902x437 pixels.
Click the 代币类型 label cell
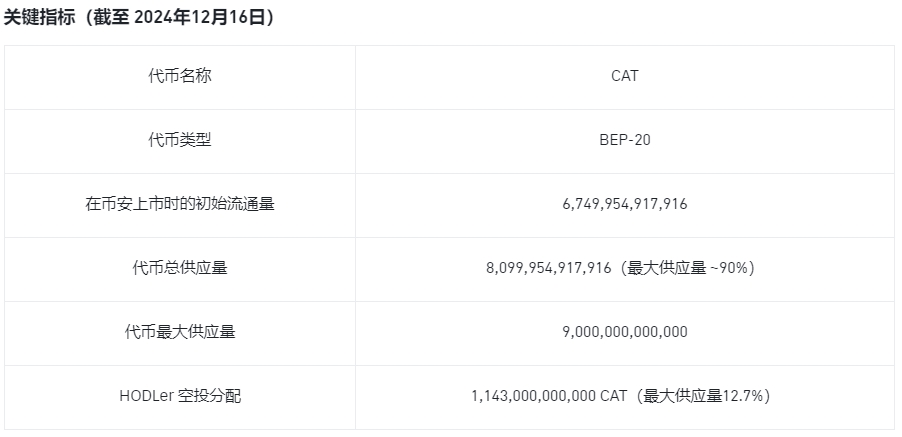[180, 140]
